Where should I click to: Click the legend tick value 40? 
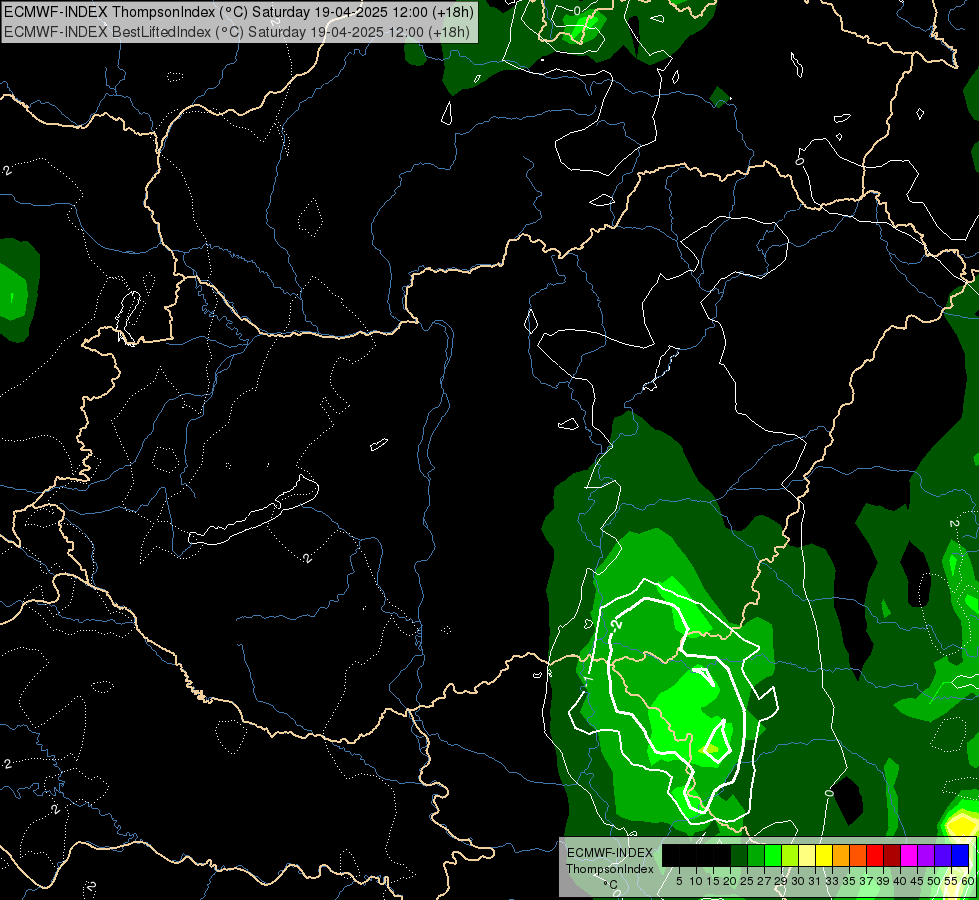pyautogui.click(x=900, y=881)
